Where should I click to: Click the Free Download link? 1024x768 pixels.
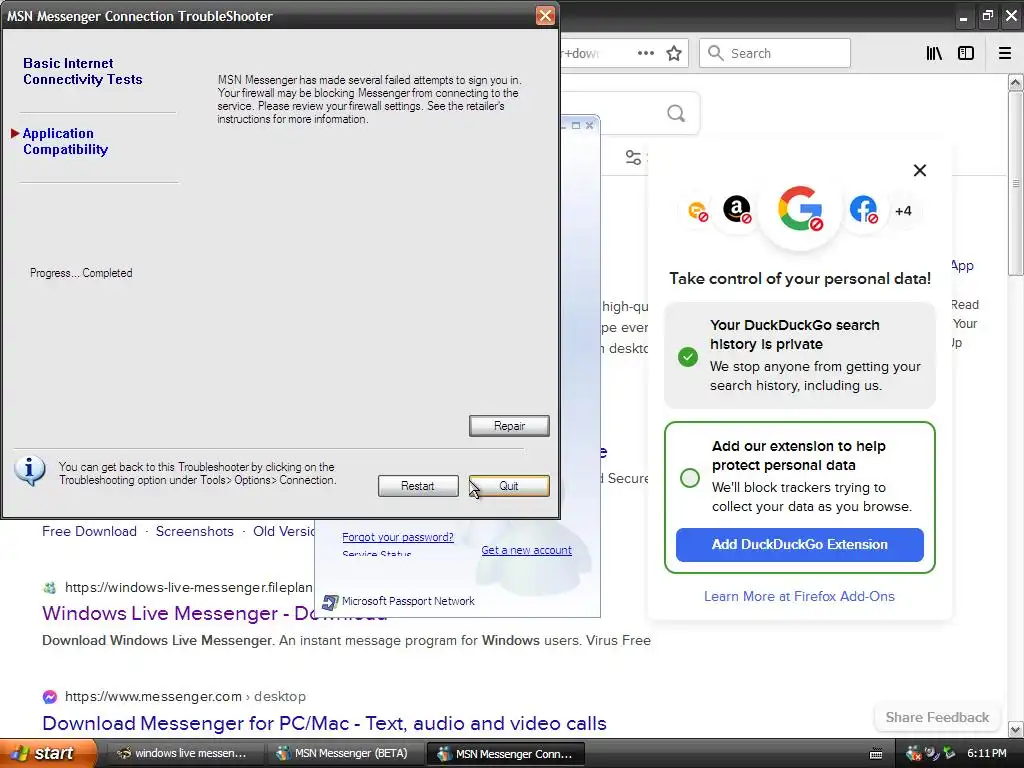coord(89,532)
